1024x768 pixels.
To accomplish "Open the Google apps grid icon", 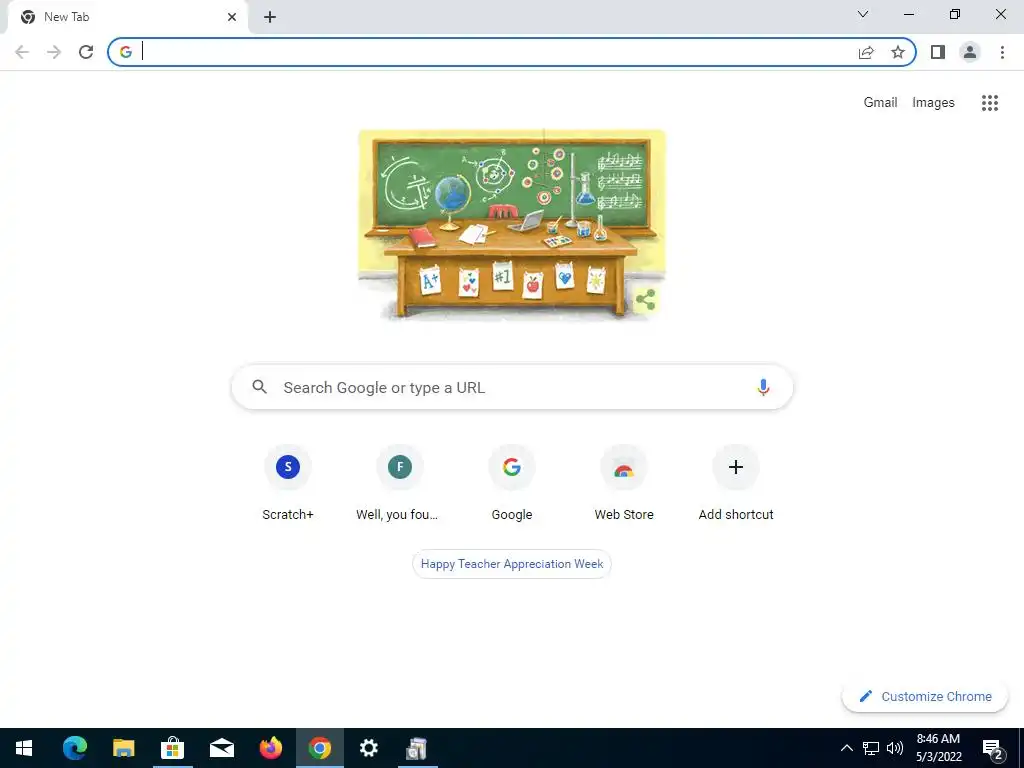I will click(990, 103).
